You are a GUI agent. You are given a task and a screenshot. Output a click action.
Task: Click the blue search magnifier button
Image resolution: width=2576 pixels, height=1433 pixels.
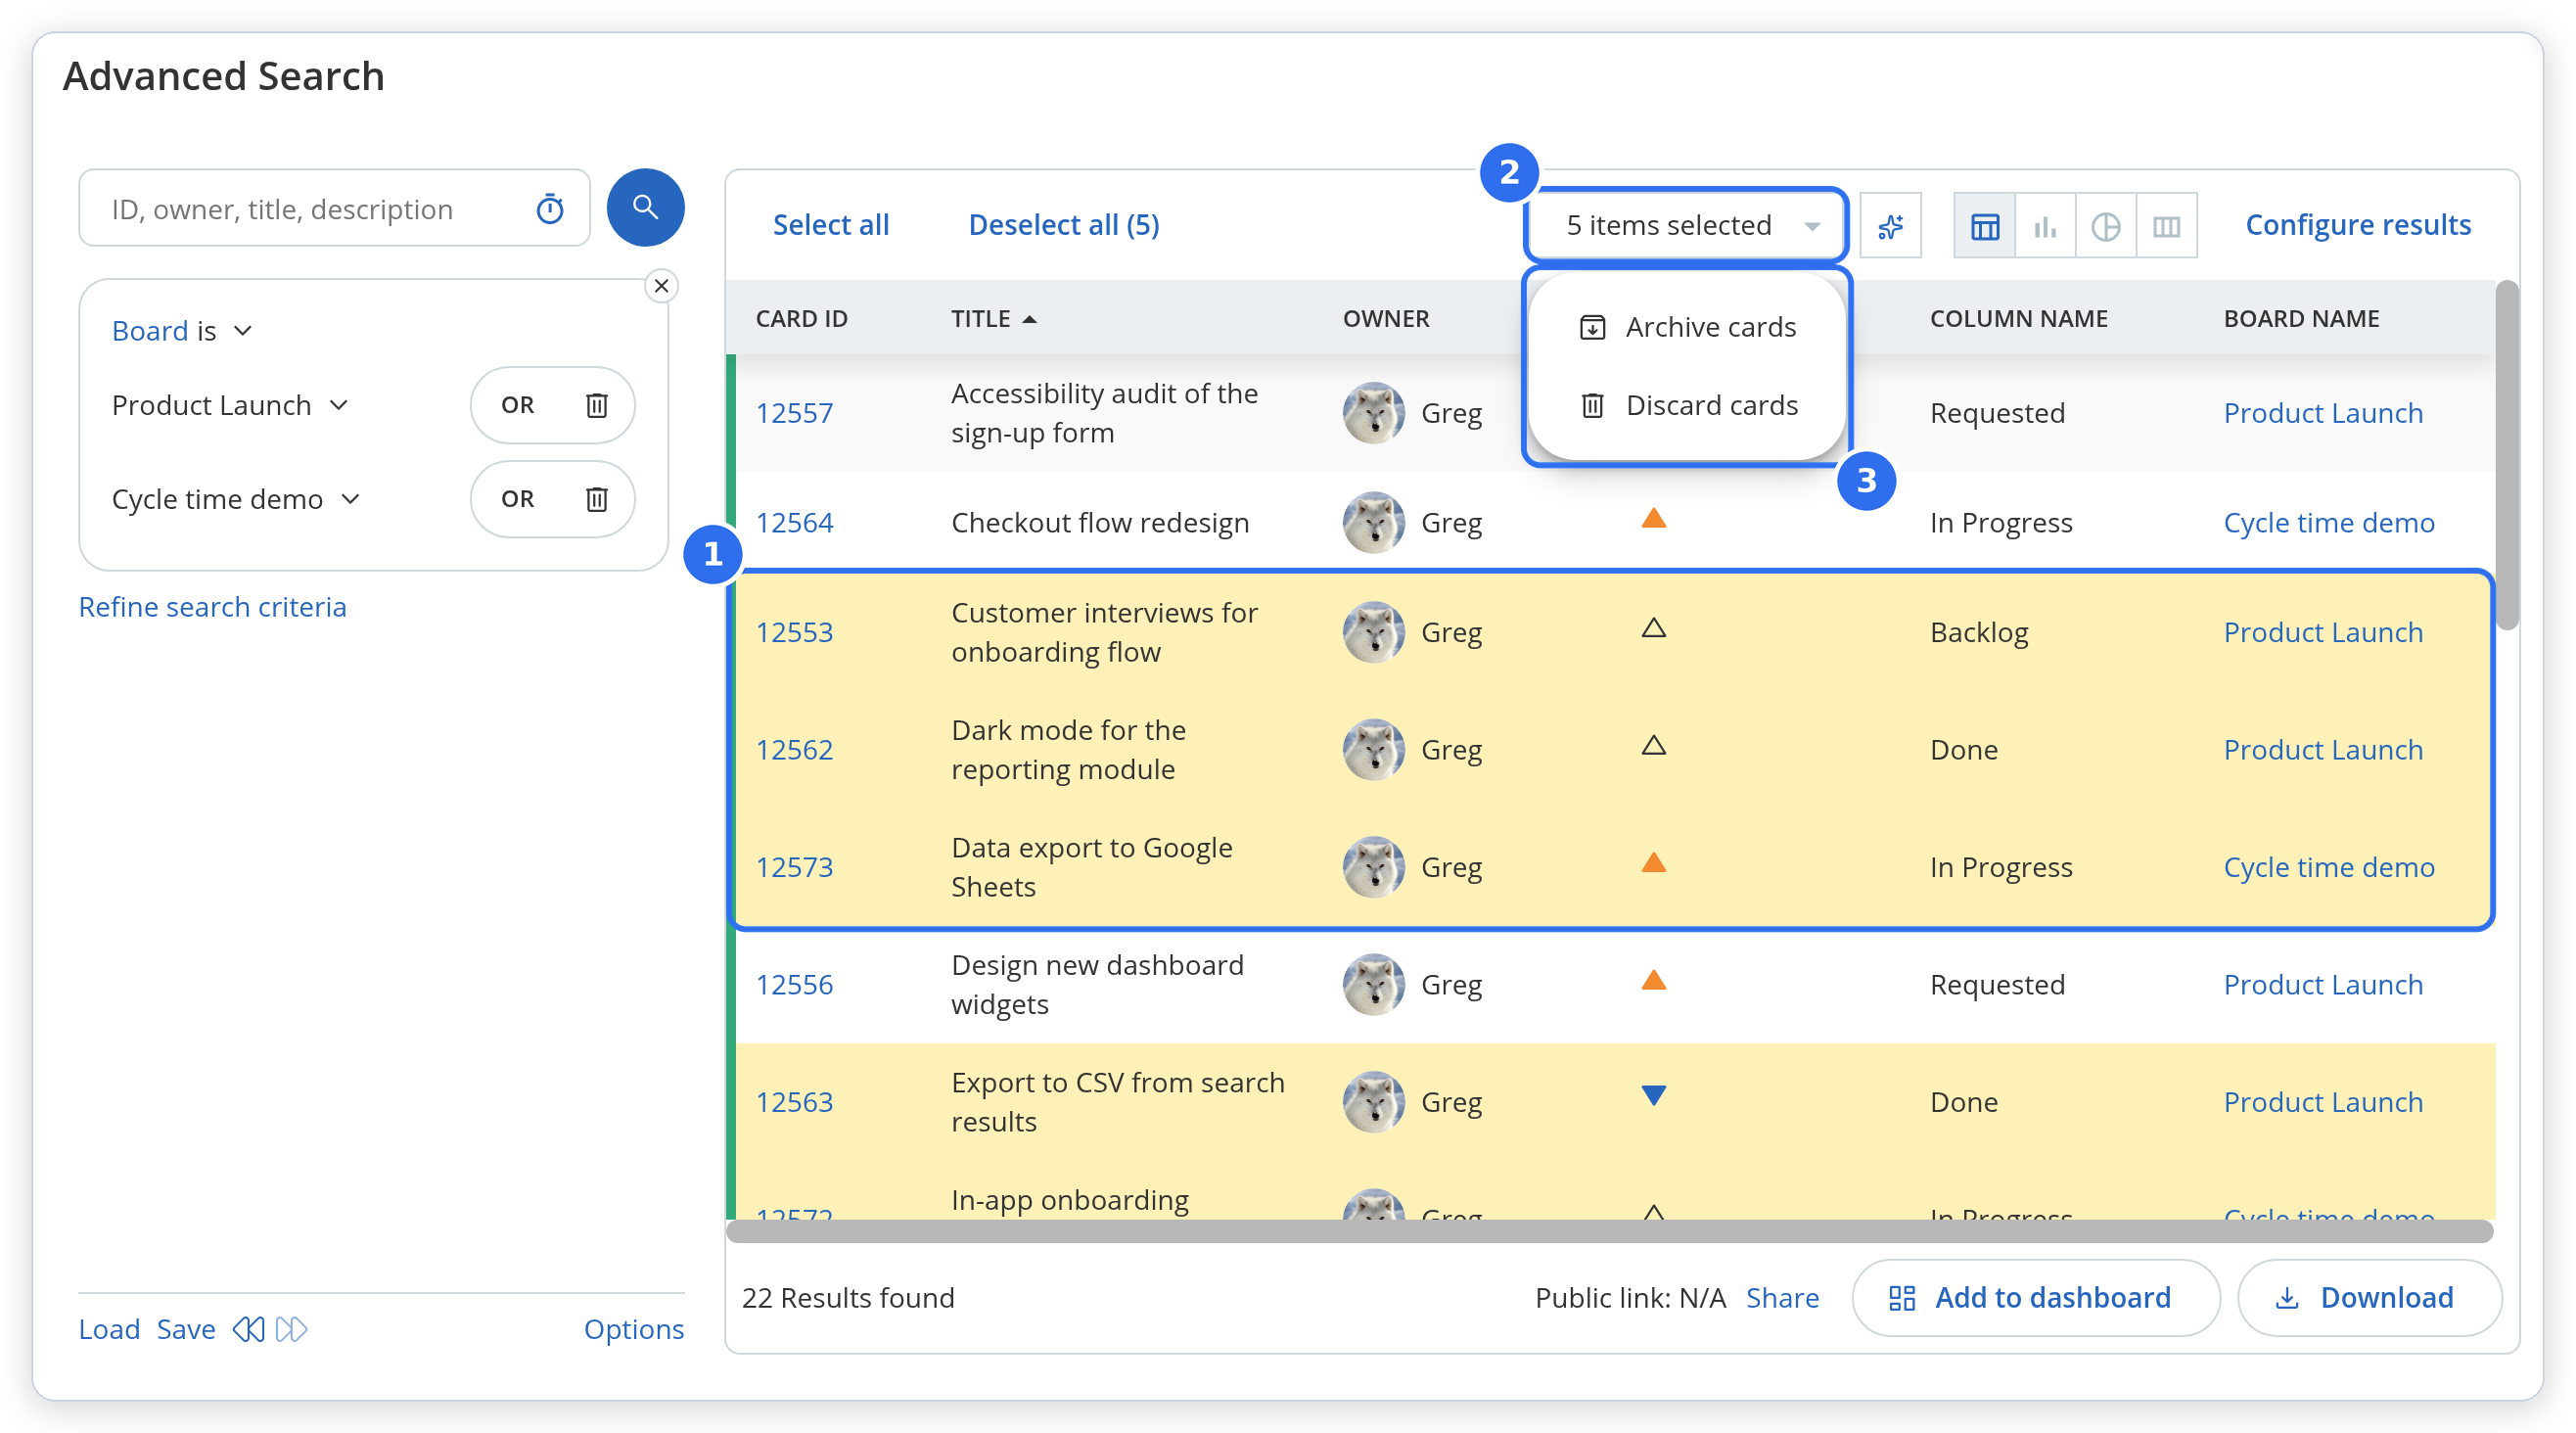pyautogui.click(x=645, y=208)
